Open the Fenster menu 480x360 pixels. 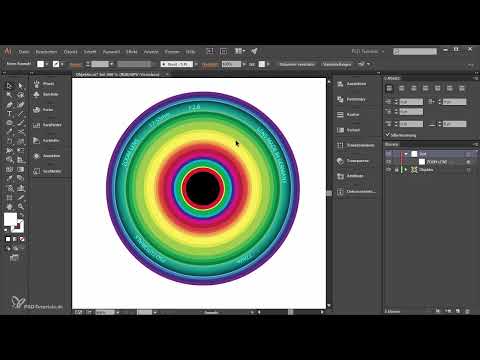click(x=172, y=52)
